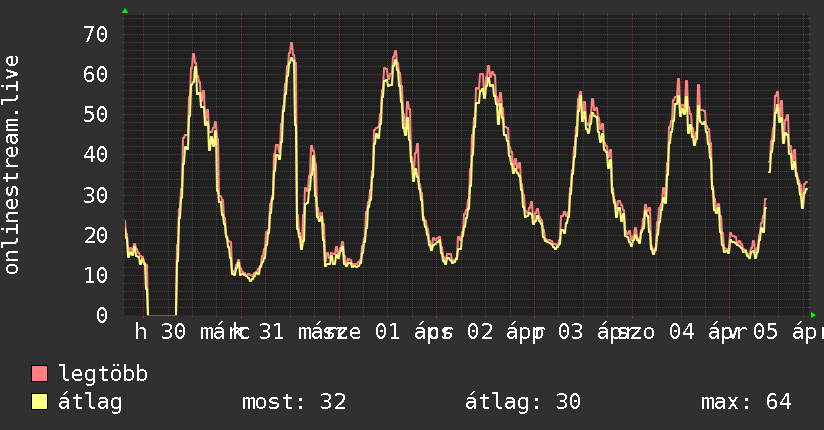The image size is (824, 430).
Task: Click the y-axis label 70
Action: pyautogui.click(x=96, y=35)
